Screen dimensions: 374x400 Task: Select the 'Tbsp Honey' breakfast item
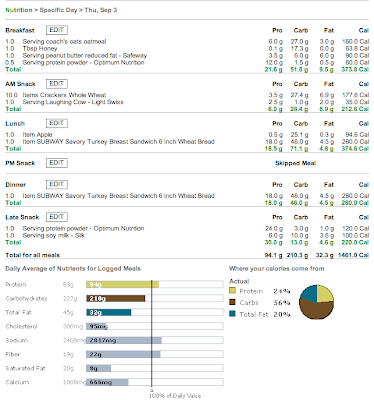click(x=187, y=49)
